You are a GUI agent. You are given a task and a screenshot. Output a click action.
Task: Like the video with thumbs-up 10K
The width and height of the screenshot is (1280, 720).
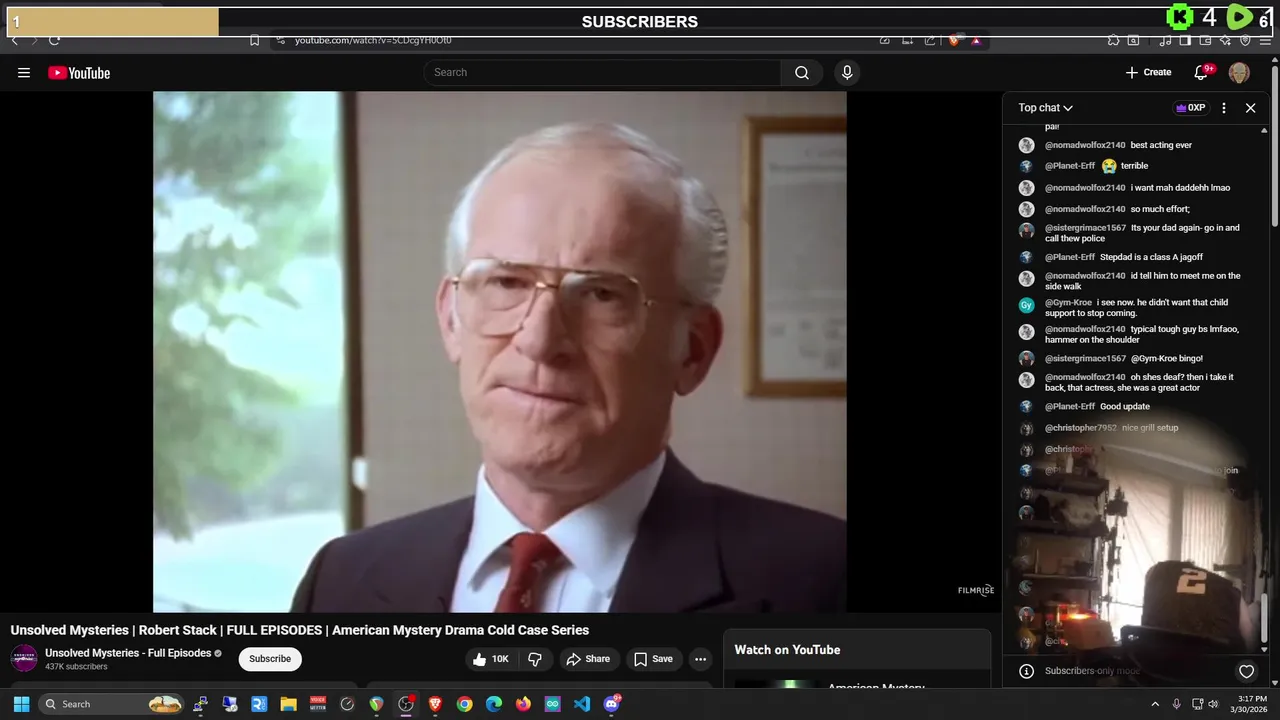[x=491, y=659]
